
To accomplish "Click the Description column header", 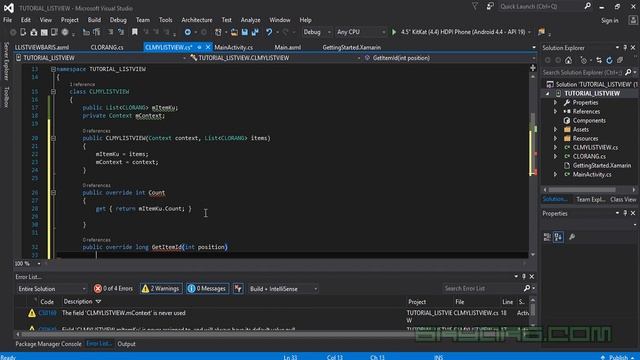I will (x=78, y=302).
